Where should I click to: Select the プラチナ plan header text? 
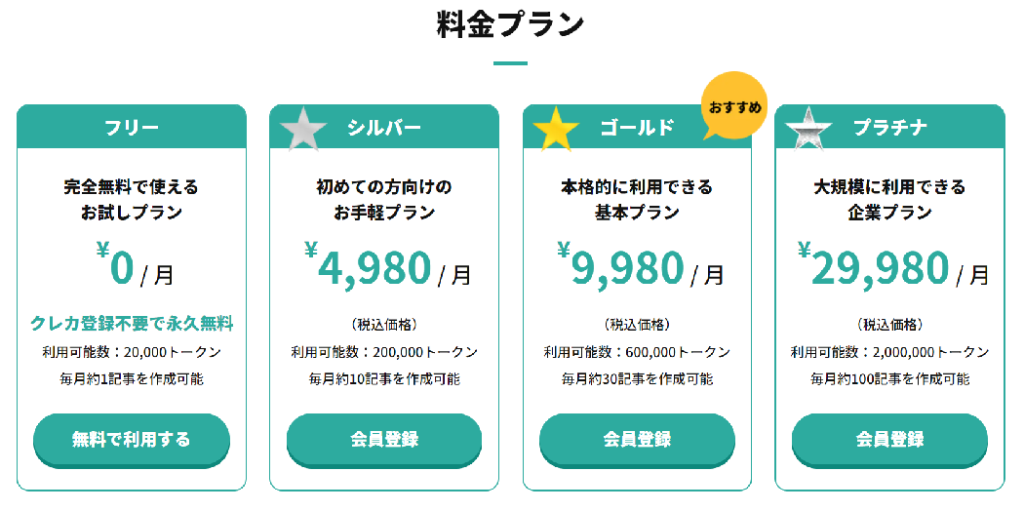coord(890,127)
